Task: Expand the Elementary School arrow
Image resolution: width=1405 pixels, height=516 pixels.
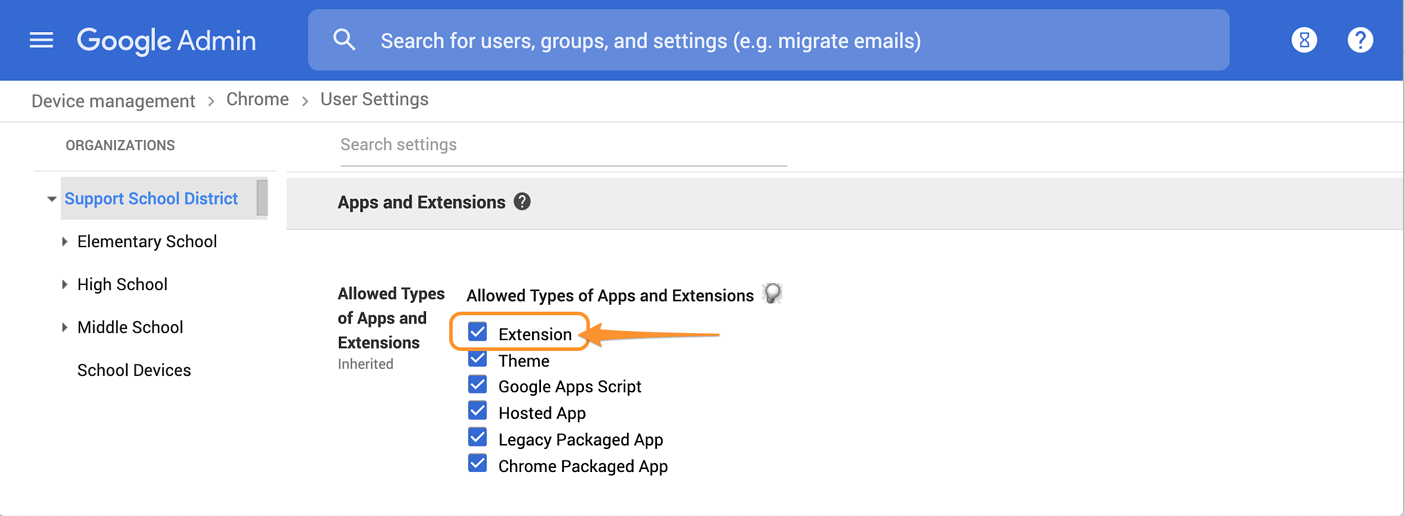Action: click(x=65, y=242)
